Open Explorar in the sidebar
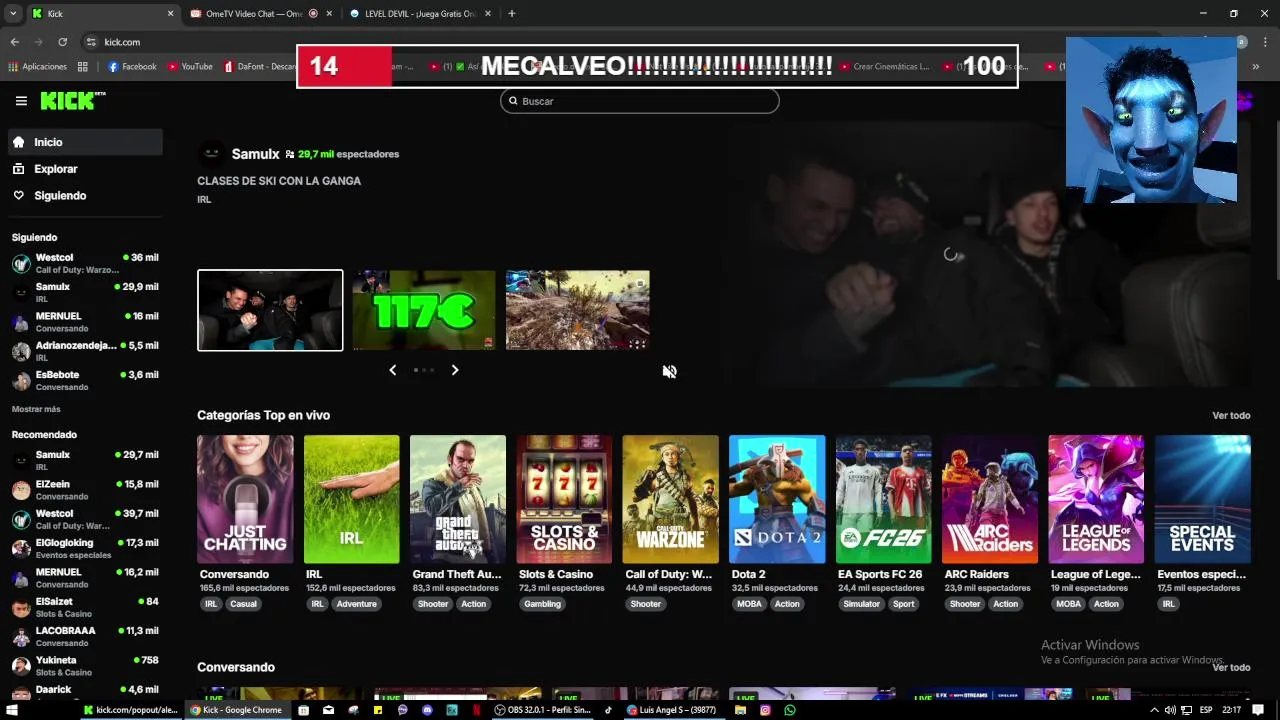The image size is (1280, 720). [x=86, y=169]
